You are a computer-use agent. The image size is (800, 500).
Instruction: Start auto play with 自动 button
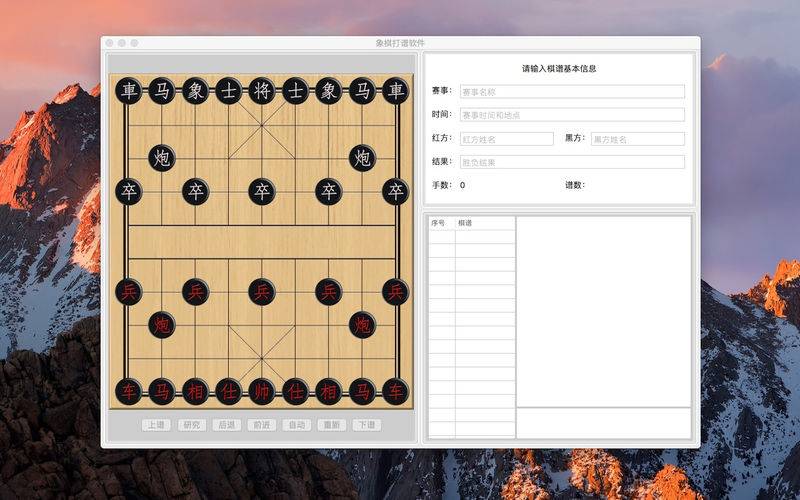297,425
